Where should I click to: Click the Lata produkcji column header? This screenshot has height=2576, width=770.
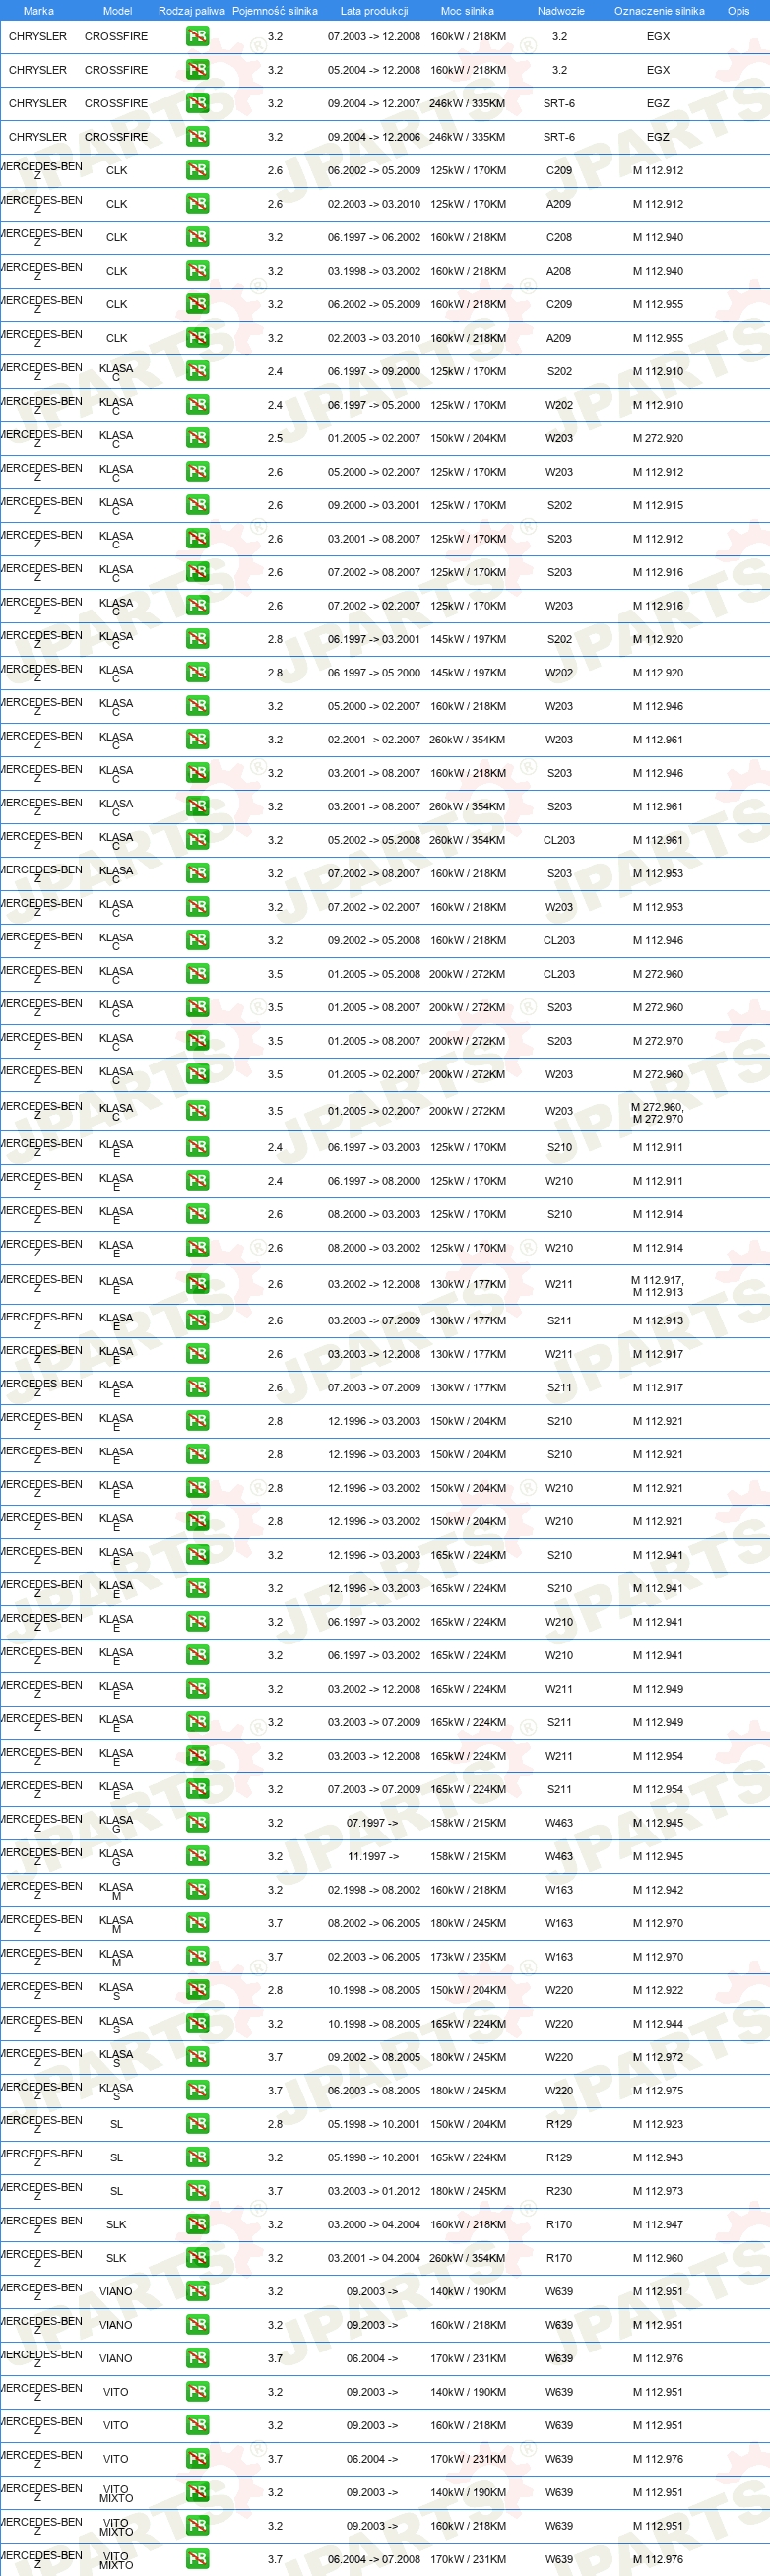click(374, 11)
